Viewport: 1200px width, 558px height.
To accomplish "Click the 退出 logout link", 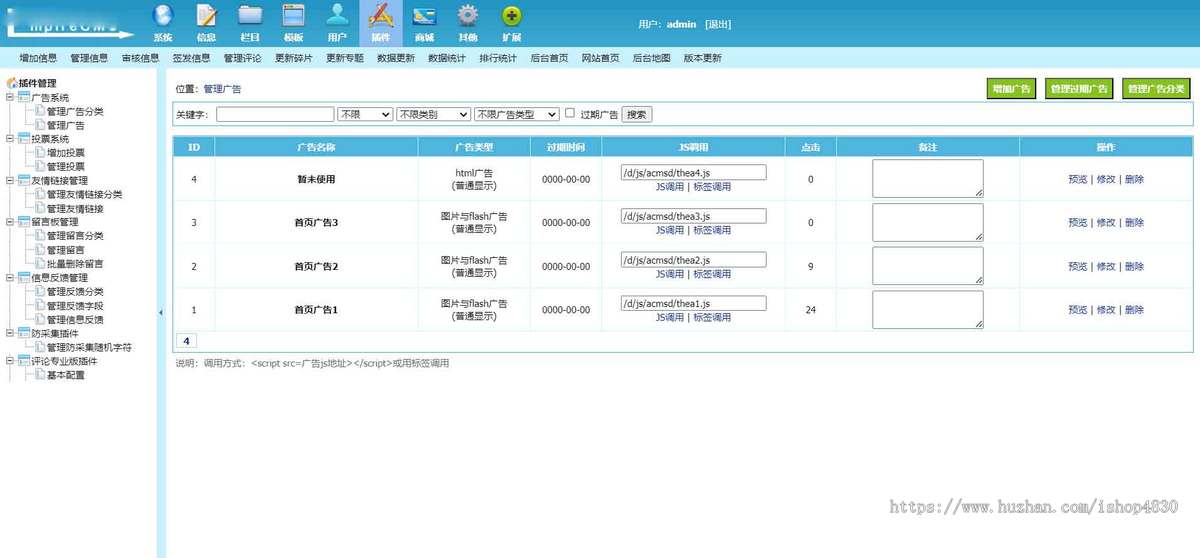I will (x=717, y=24).
